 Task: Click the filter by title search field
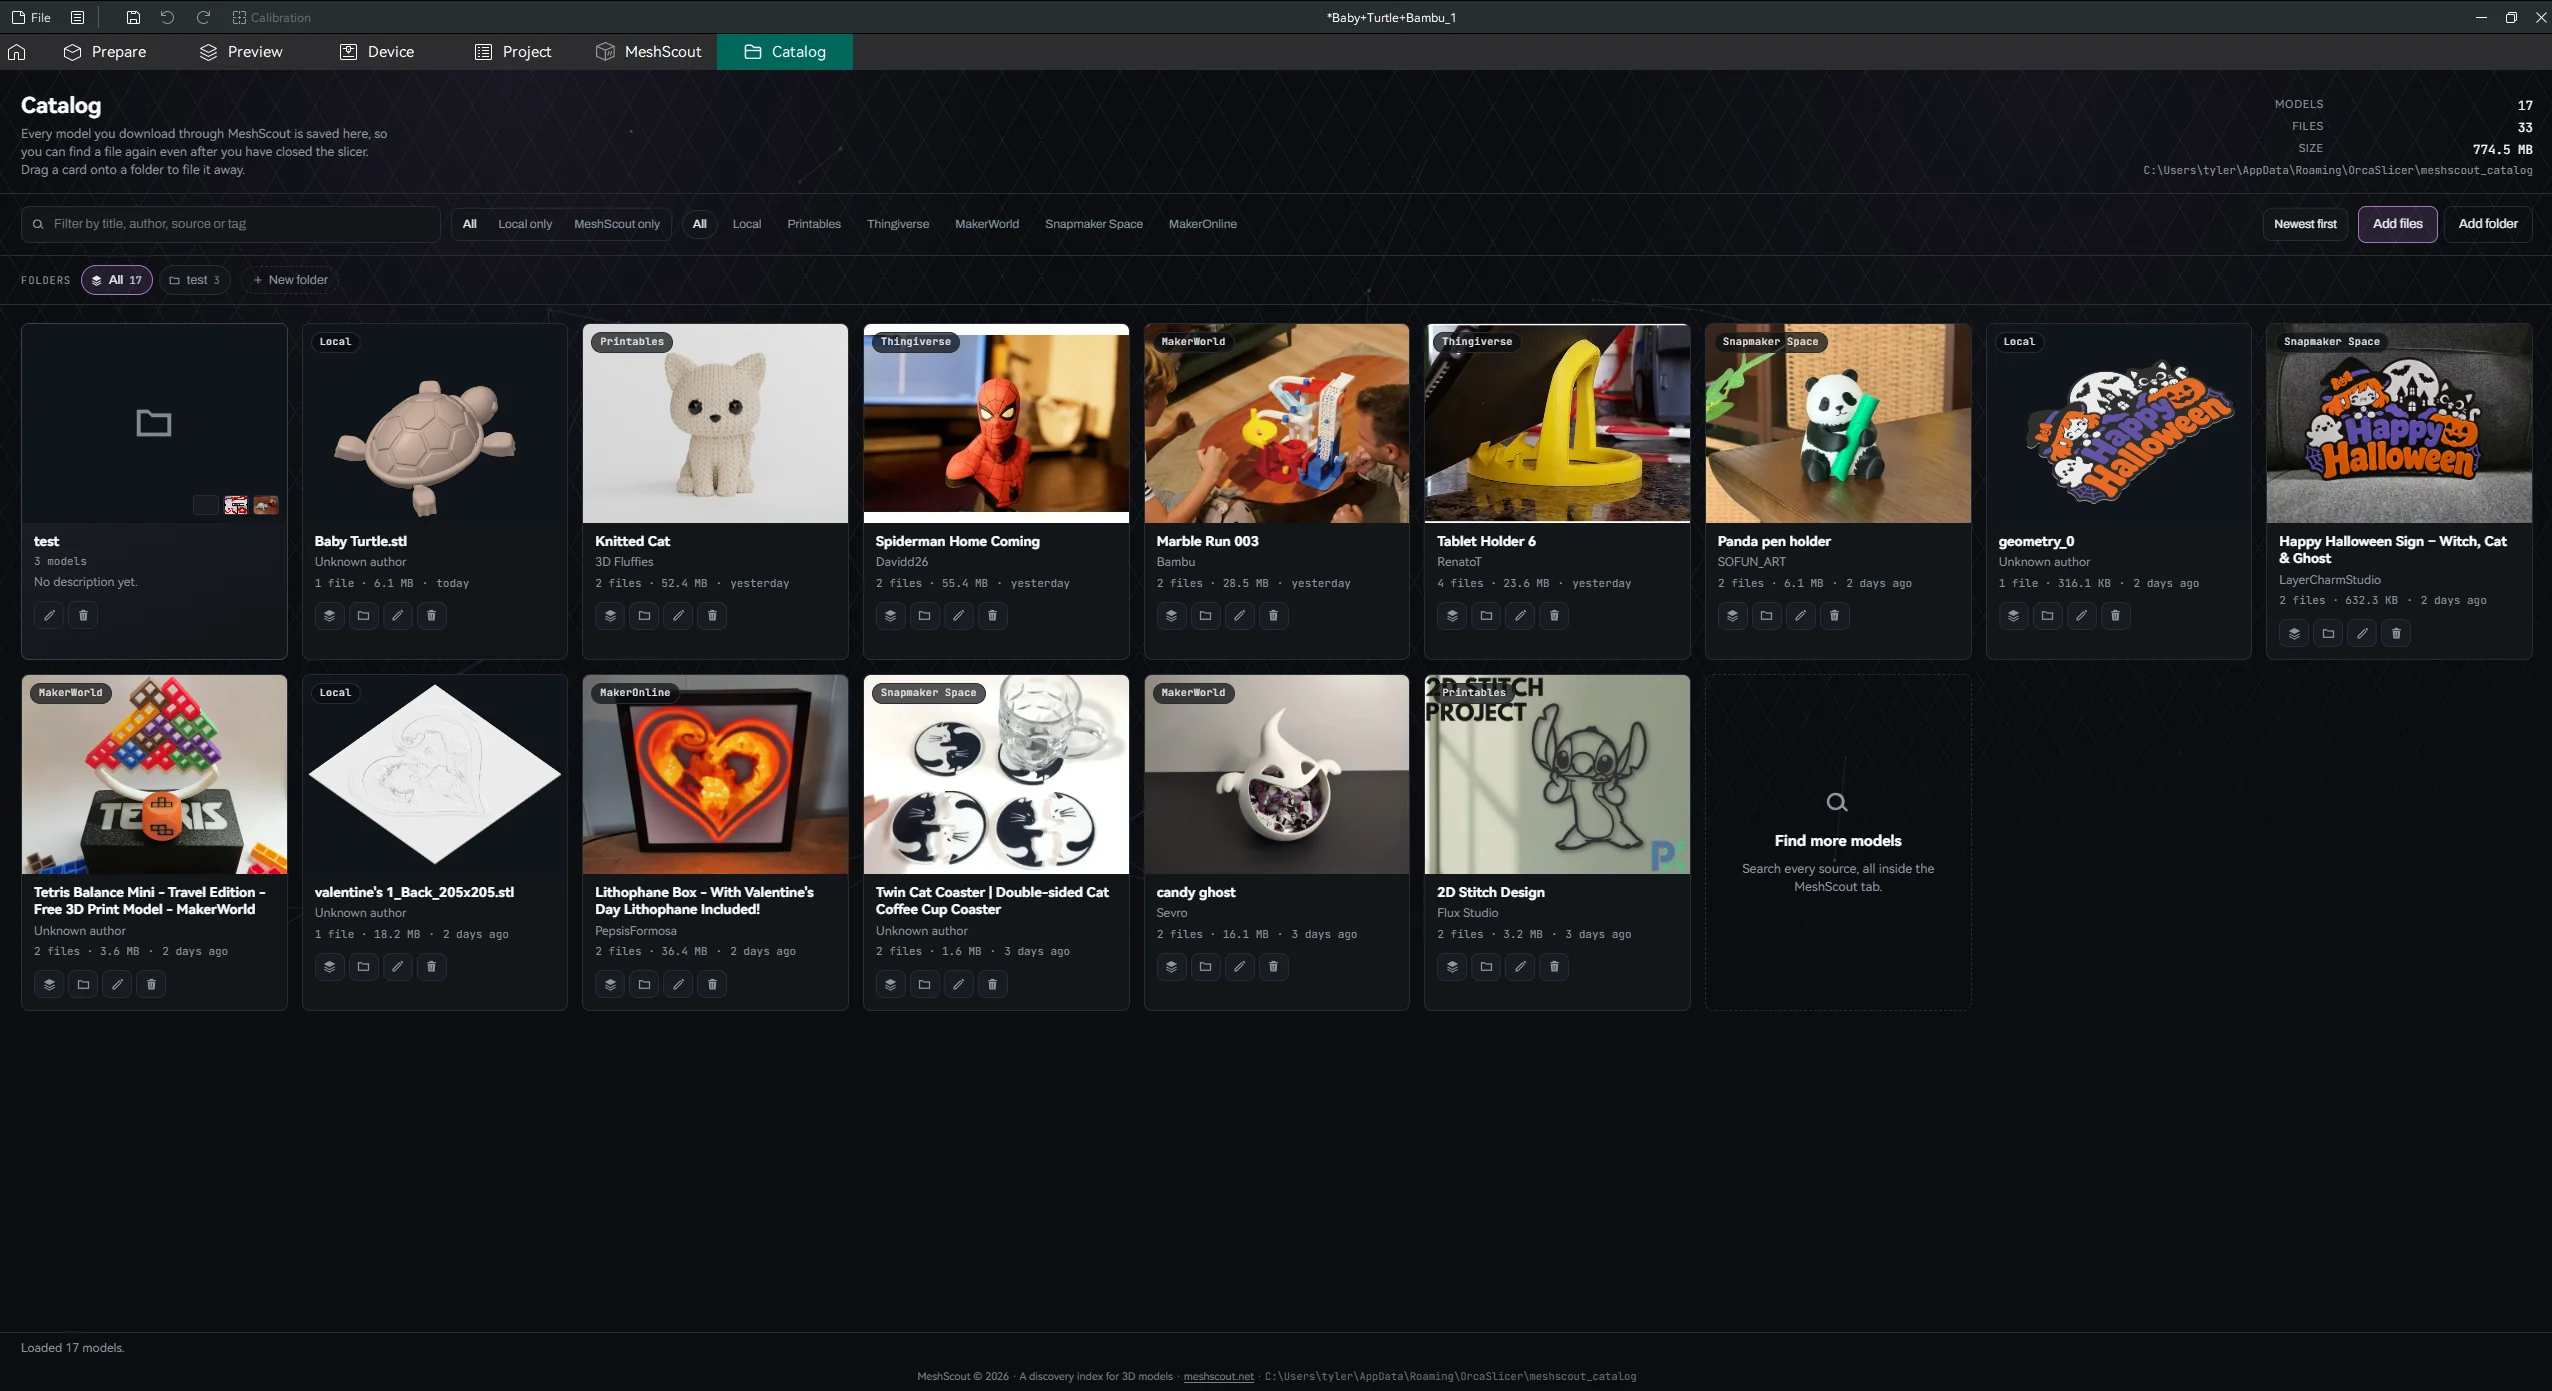coord(231,224)
